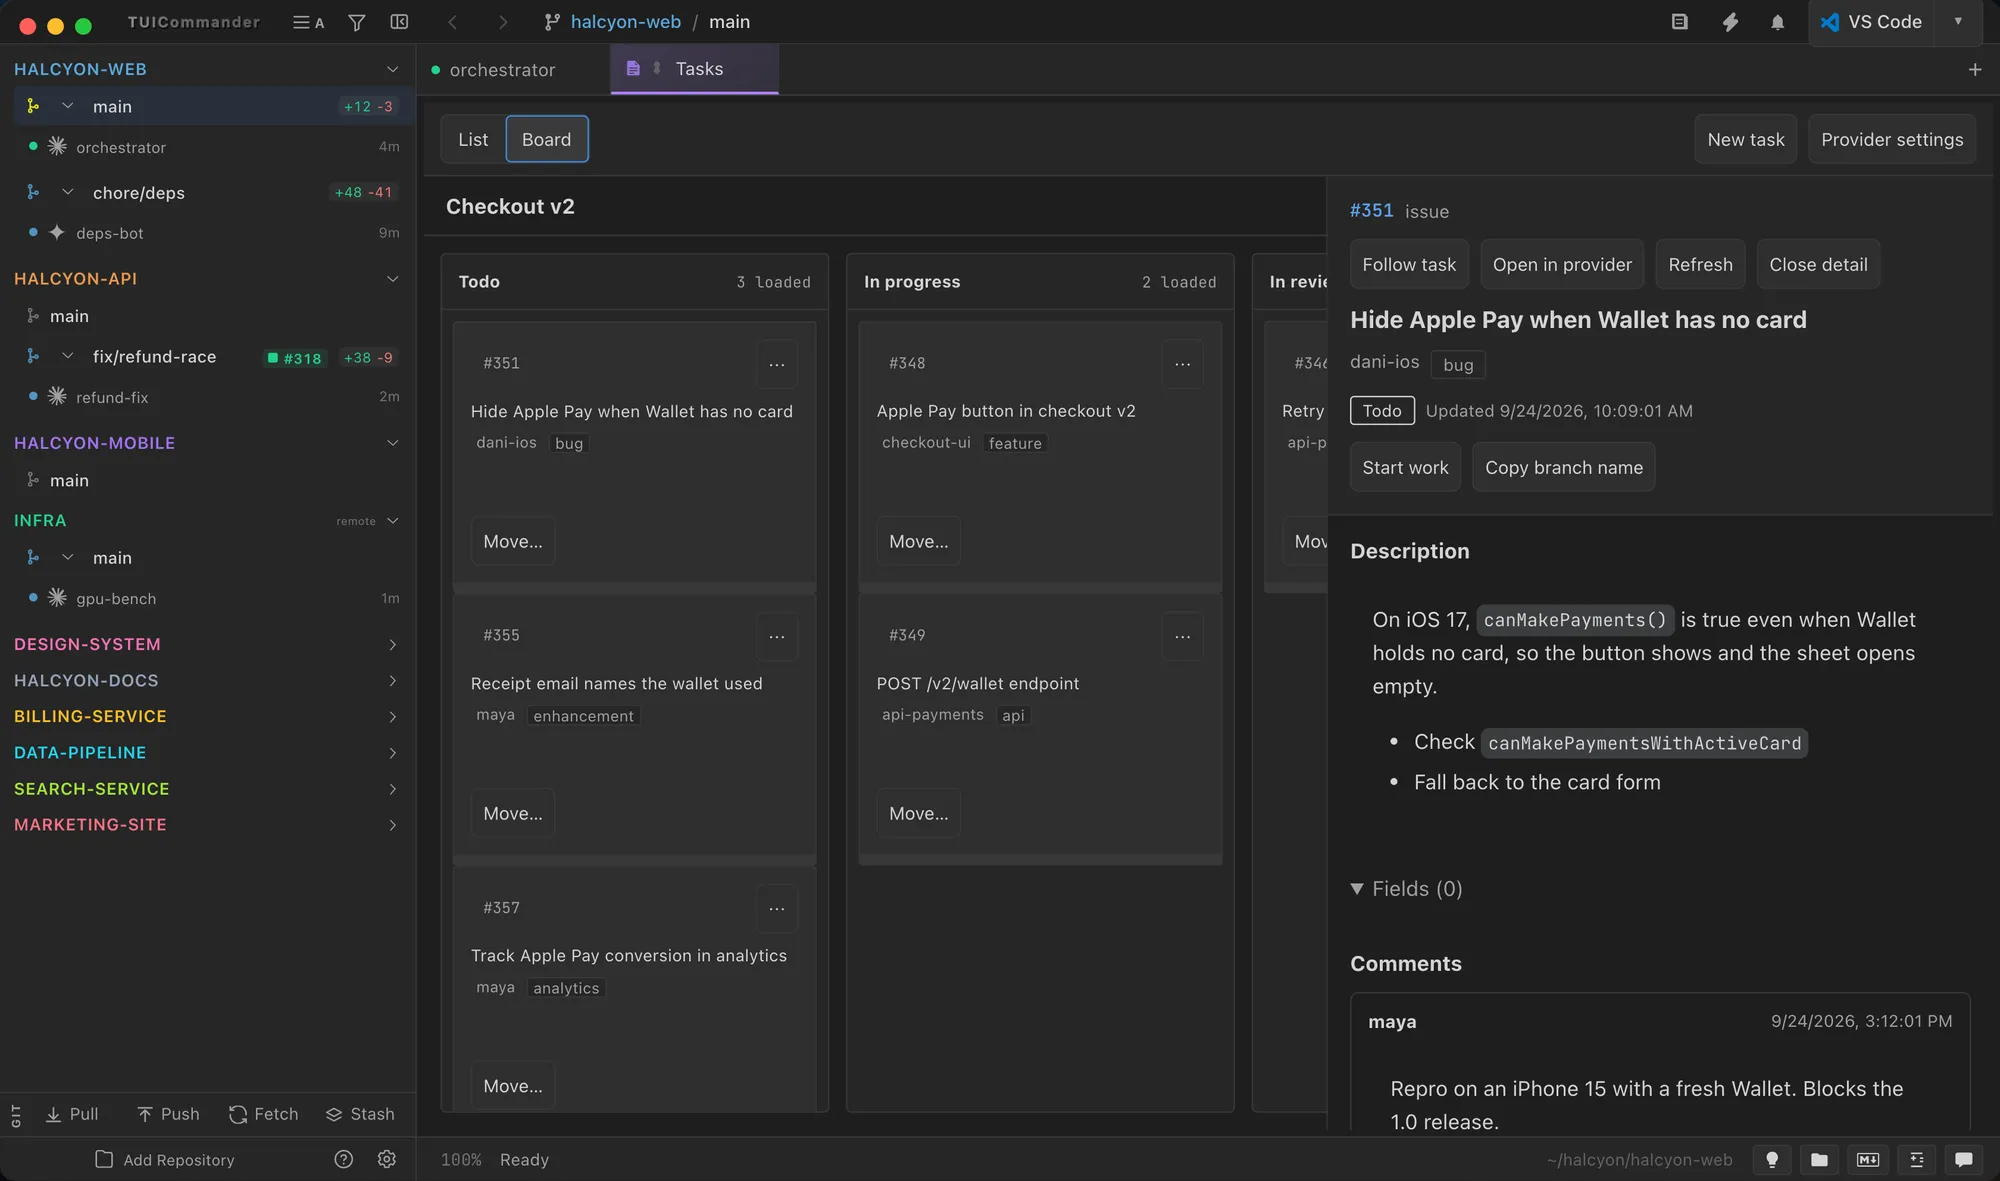This screenshot has height=1181, width=2000.
Task: Click the outline list icon in status bar
Action: coord(1916,1159)
